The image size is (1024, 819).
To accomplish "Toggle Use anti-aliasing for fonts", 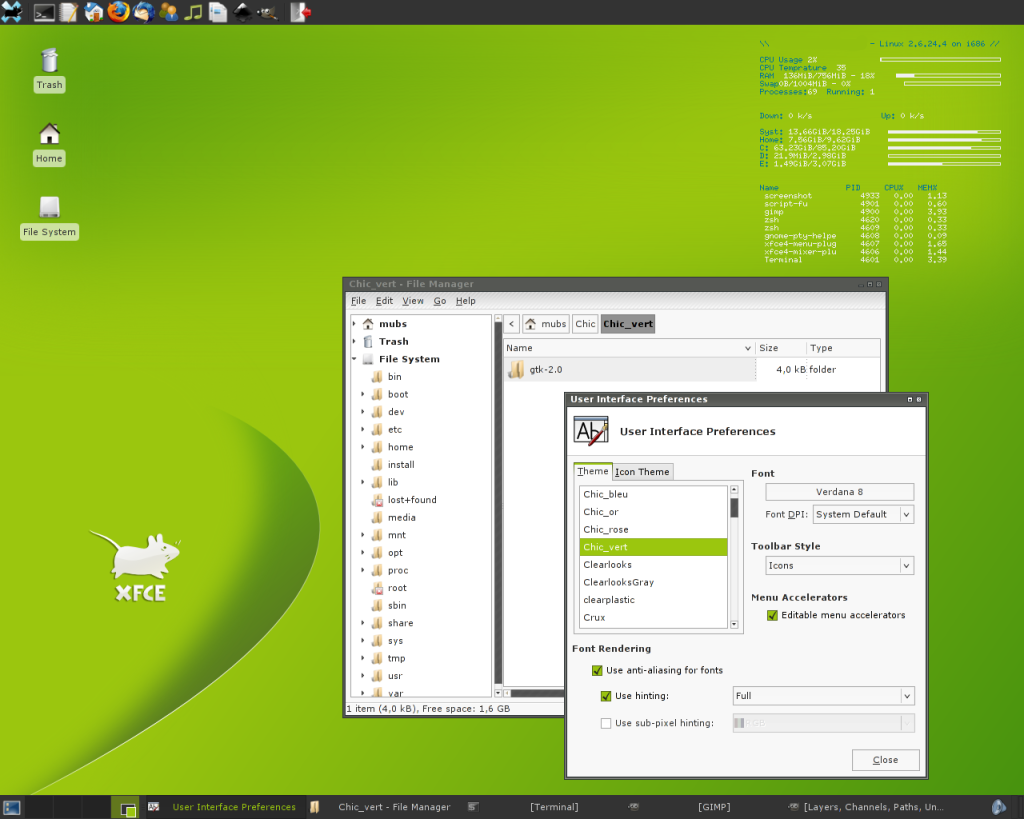I will point(597,670).
